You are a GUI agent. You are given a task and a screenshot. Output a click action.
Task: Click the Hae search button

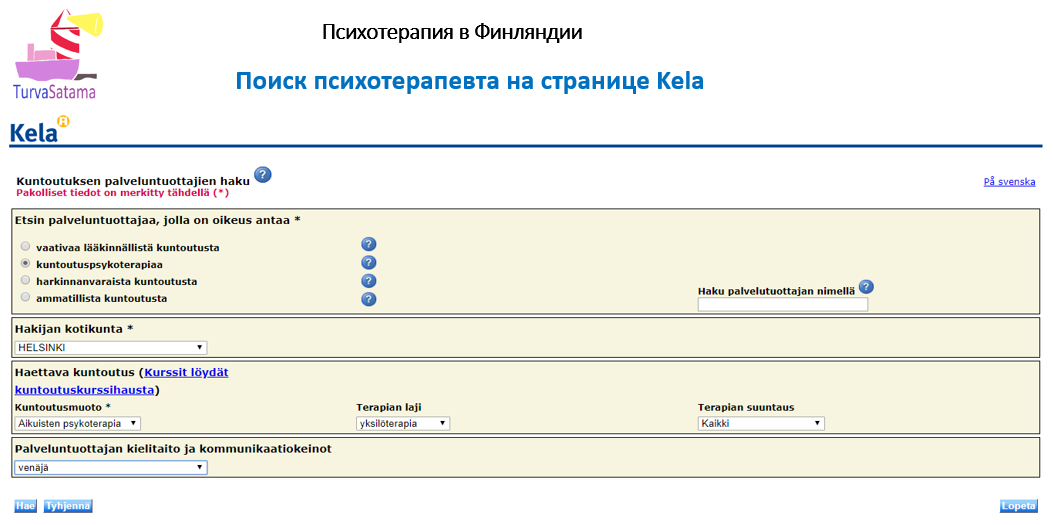[26, 506]
